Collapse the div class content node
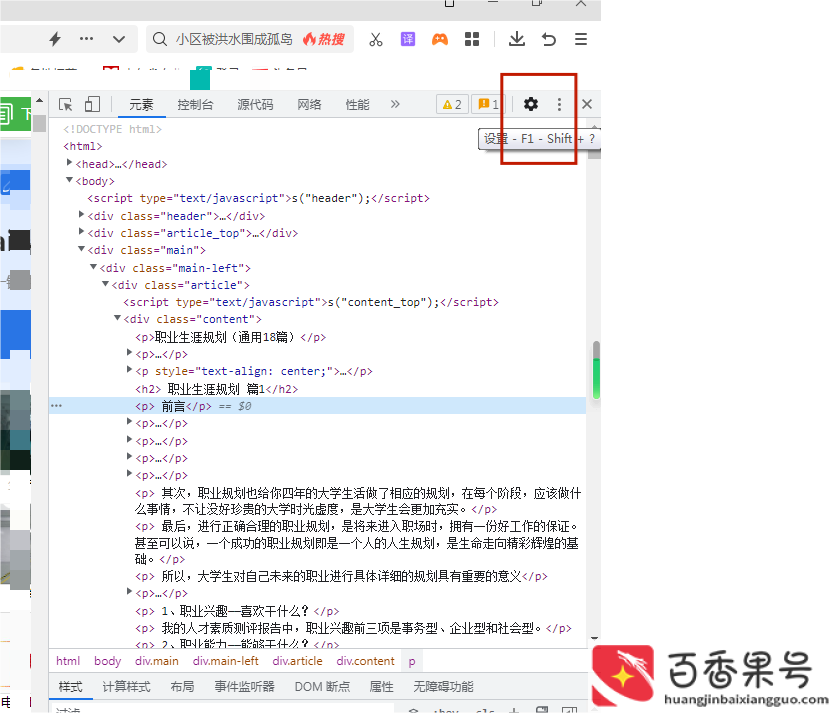The width and height of the screenshot is (840, 713). (117, 318)
